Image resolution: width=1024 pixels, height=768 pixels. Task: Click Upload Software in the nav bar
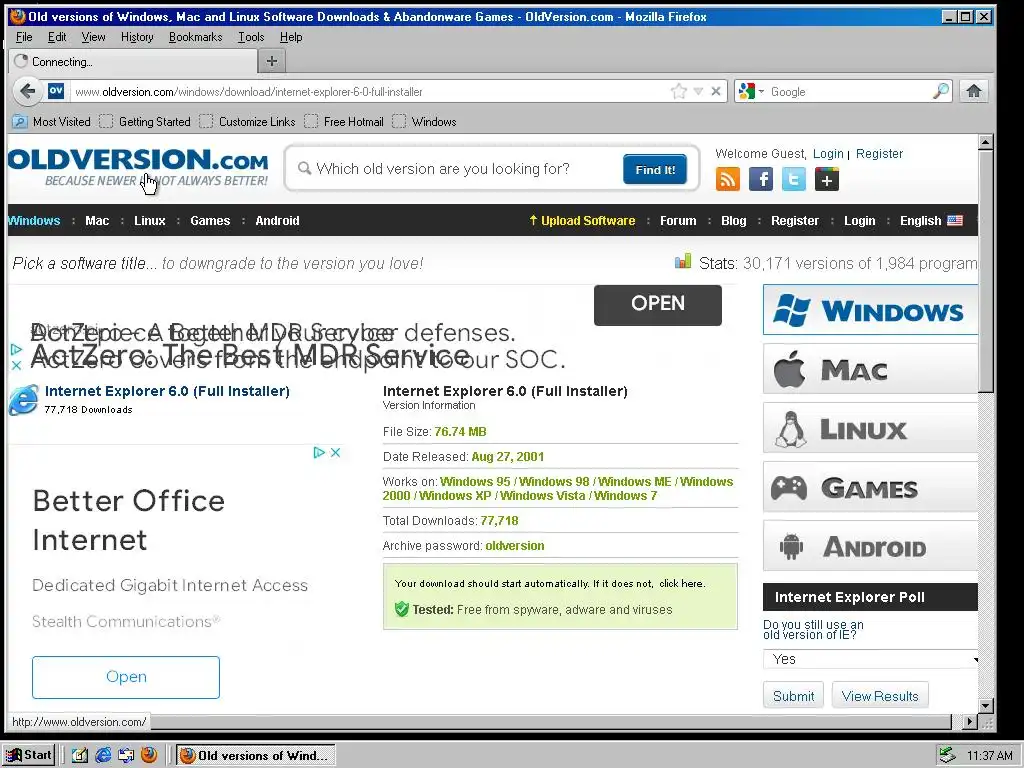point(582,221)
